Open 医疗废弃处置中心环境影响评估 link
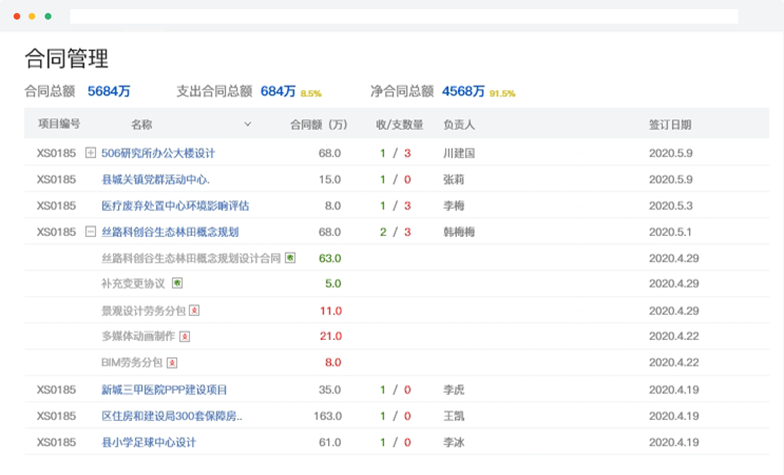The image size is (784, 475). 175,206
